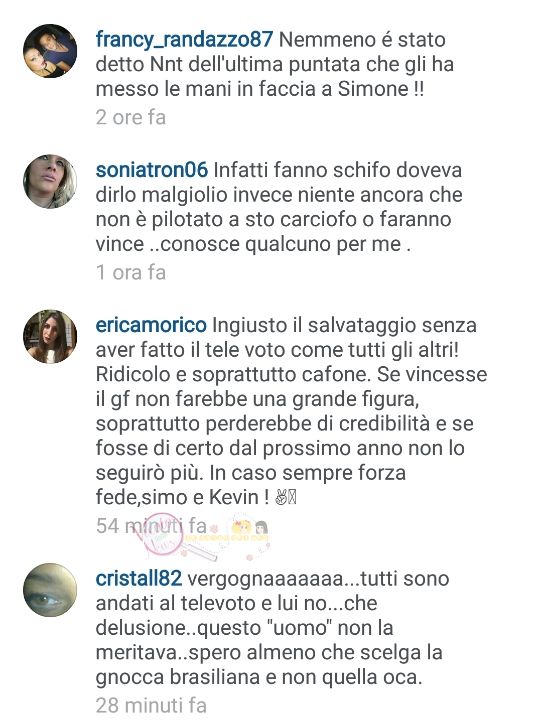The height and width of the screenshot is (728, 540).
Task: Click the cartoon characters in the watermark
Action: (248, 529)
